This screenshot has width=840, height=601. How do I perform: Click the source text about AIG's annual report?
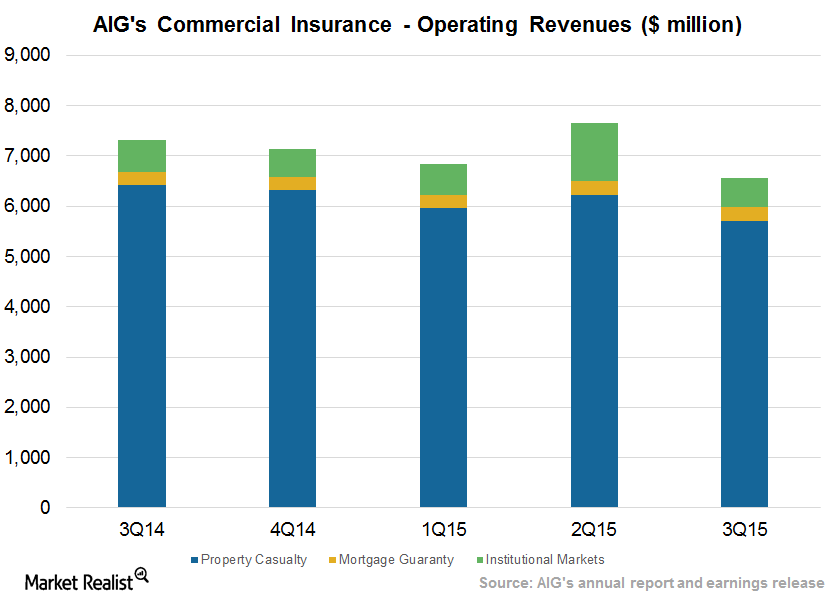pyautogui.click(x=651, y=583)
